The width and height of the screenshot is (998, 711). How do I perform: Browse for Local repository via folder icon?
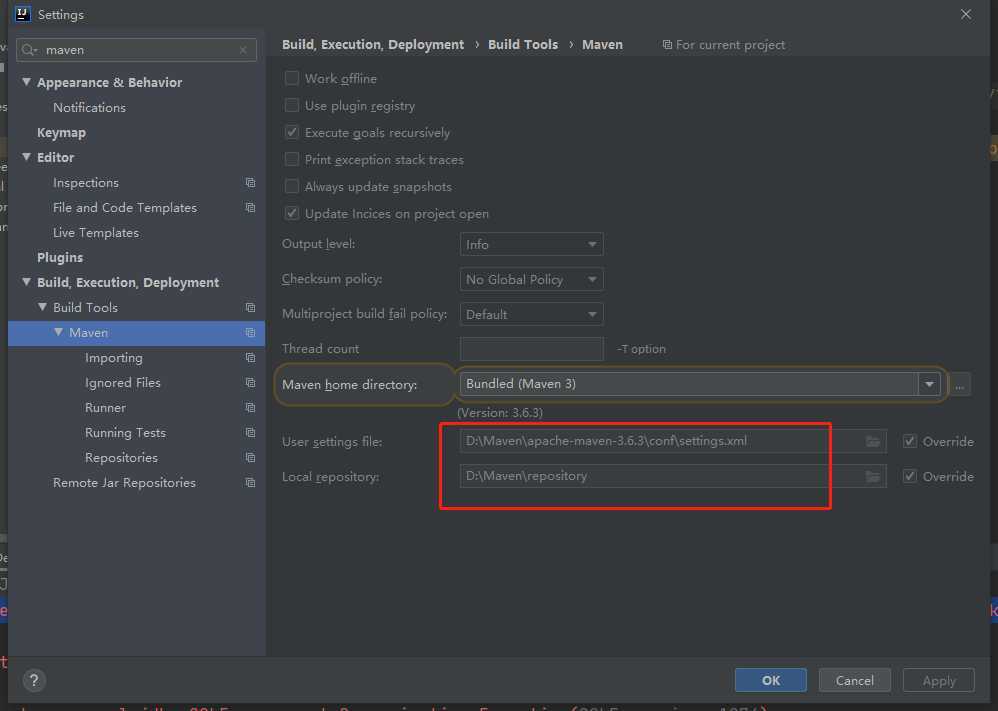pyautogui.click(x=873, y=476)
